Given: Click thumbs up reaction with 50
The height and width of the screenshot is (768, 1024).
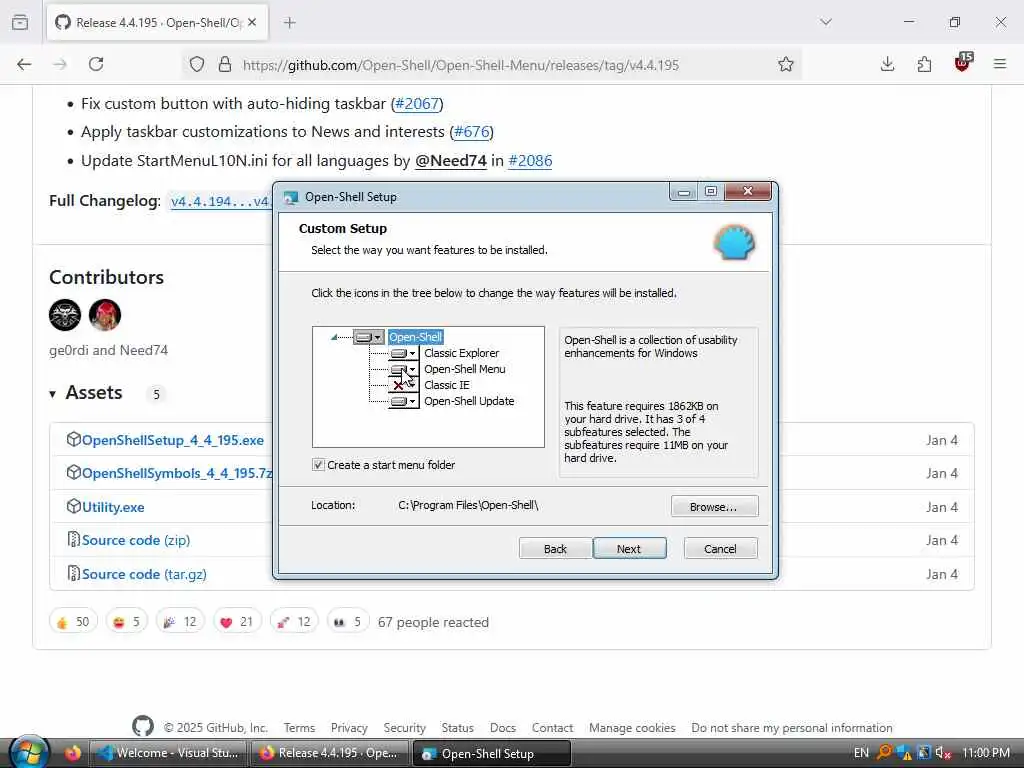Looking at the screenshot, I should pyautogui.click(x=73, y=622).
